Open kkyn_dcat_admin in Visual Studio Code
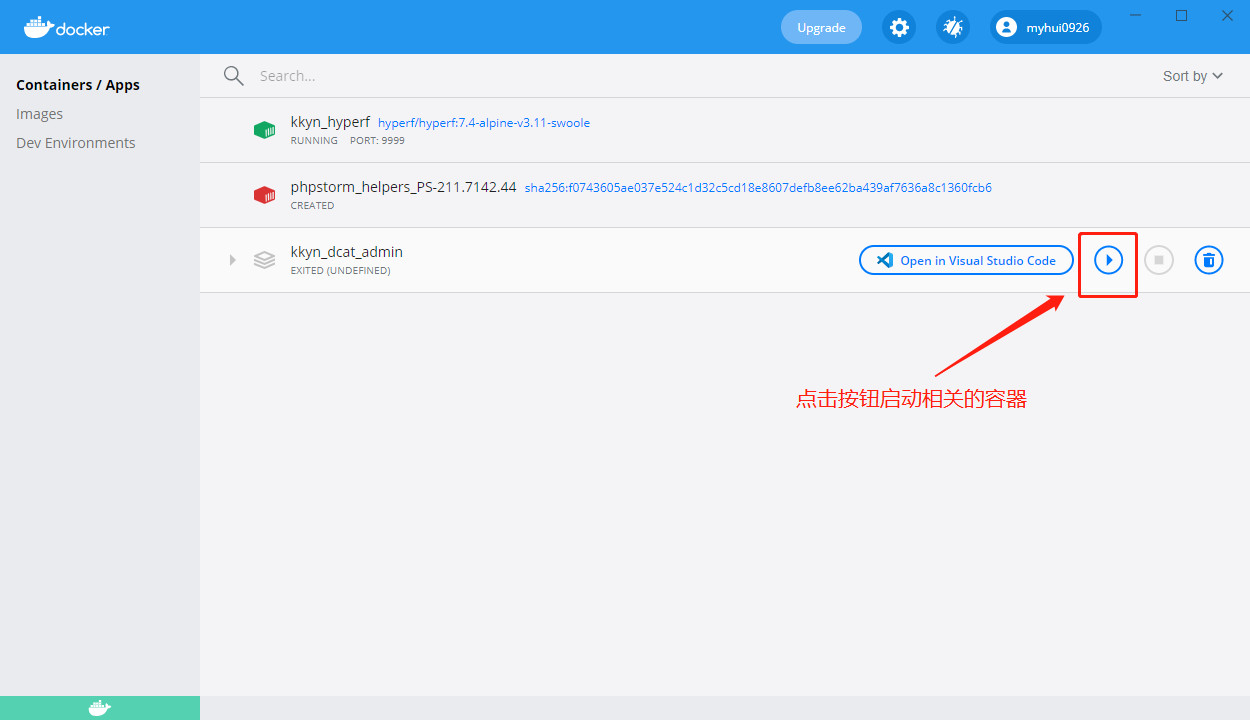This screenshot has width=1250, height=720. pos(965,260)
